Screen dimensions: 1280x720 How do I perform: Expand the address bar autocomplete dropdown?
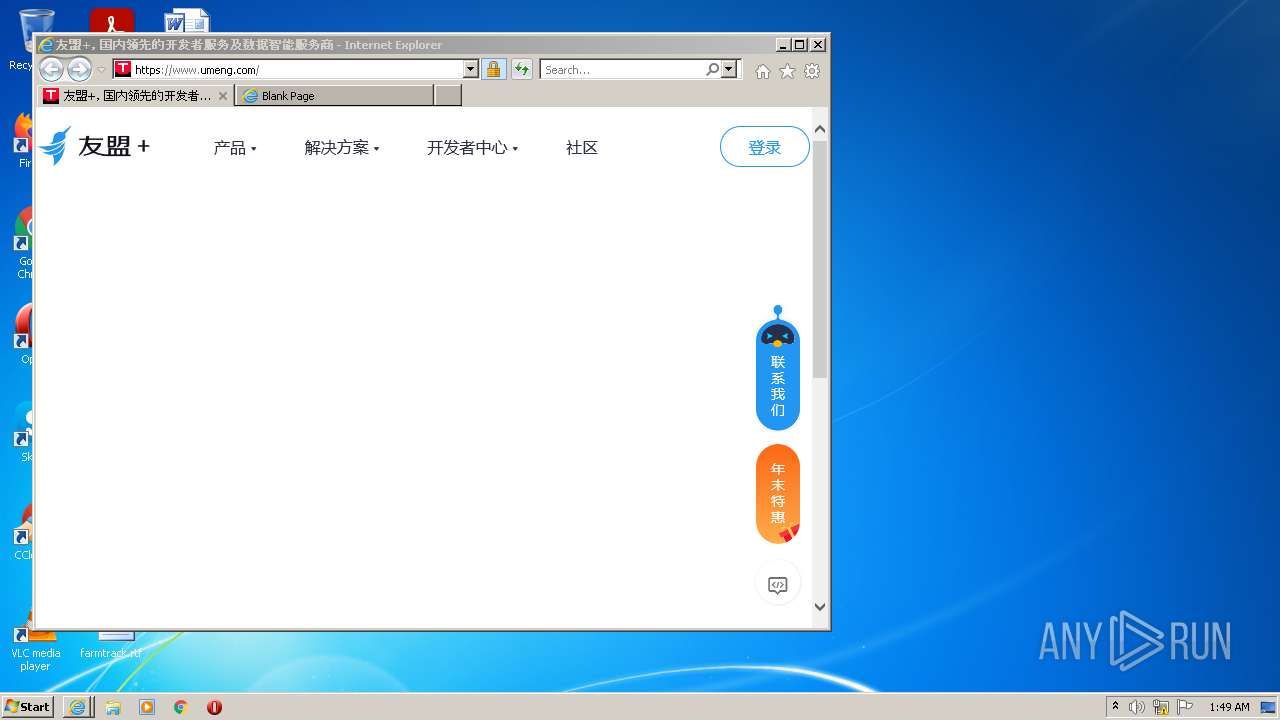[x=471, y=69]
